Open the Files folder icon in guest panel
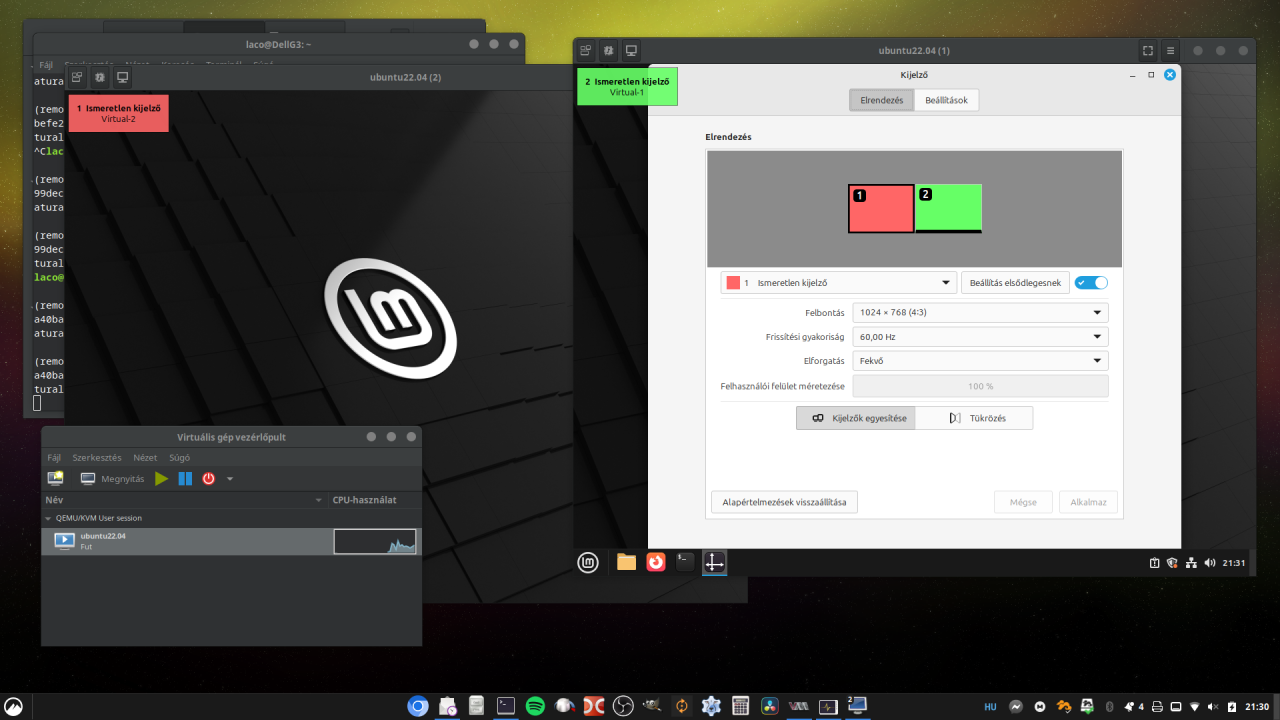Screen dimensions: 1280x720 (x=626, y=562)
